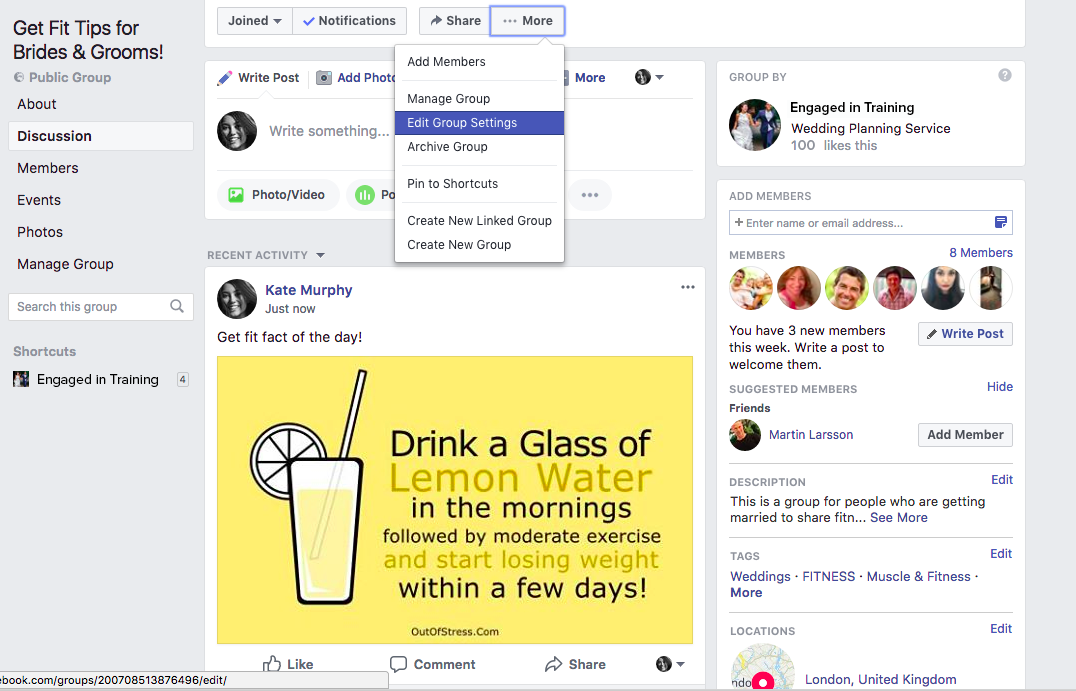
Task: Open the lemon water post image
Action: tap(455, 499)
